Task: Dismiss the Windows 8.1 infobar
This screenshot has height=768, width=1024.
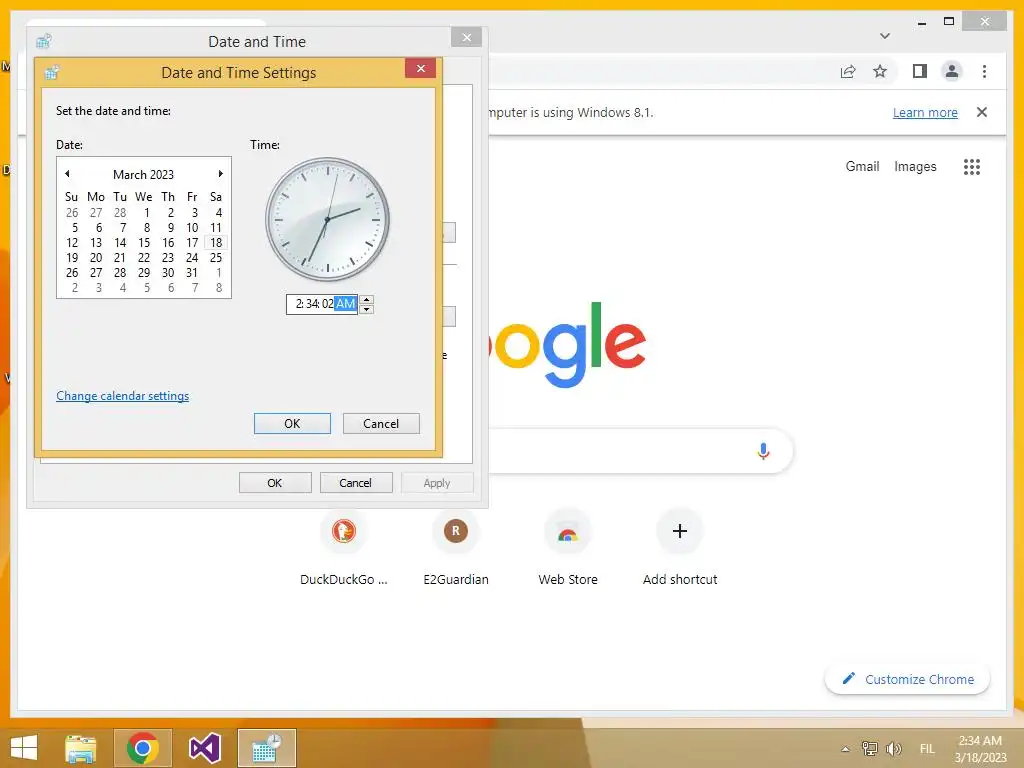Action: (x=982, y=112)
